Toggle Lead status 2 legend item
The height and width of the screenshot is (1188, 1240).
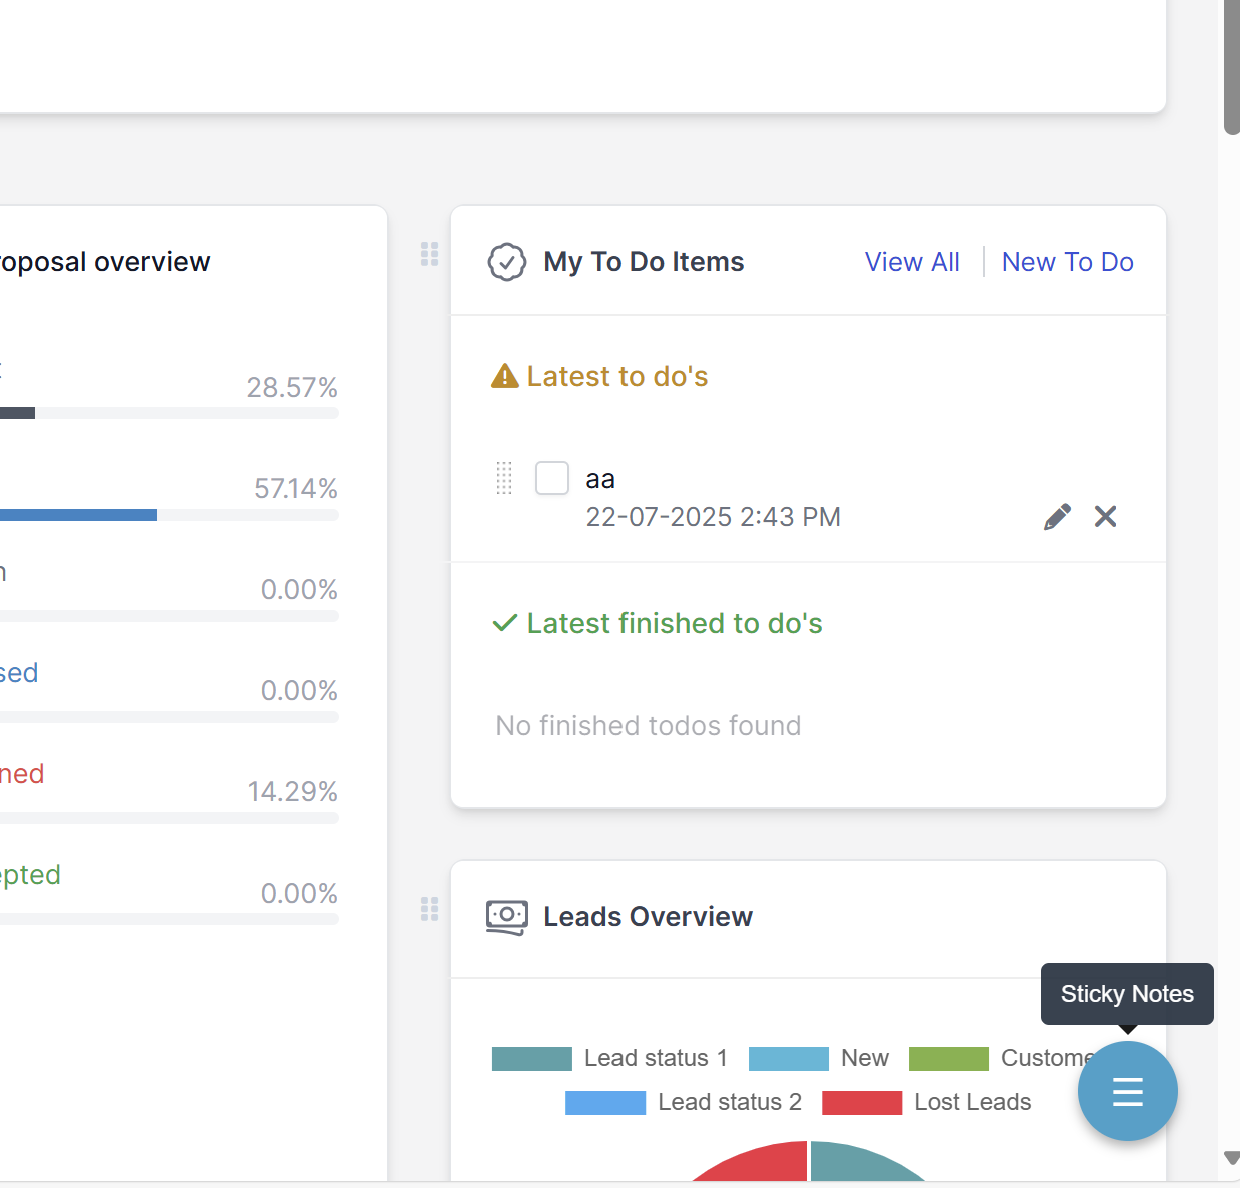[683, 1102]
